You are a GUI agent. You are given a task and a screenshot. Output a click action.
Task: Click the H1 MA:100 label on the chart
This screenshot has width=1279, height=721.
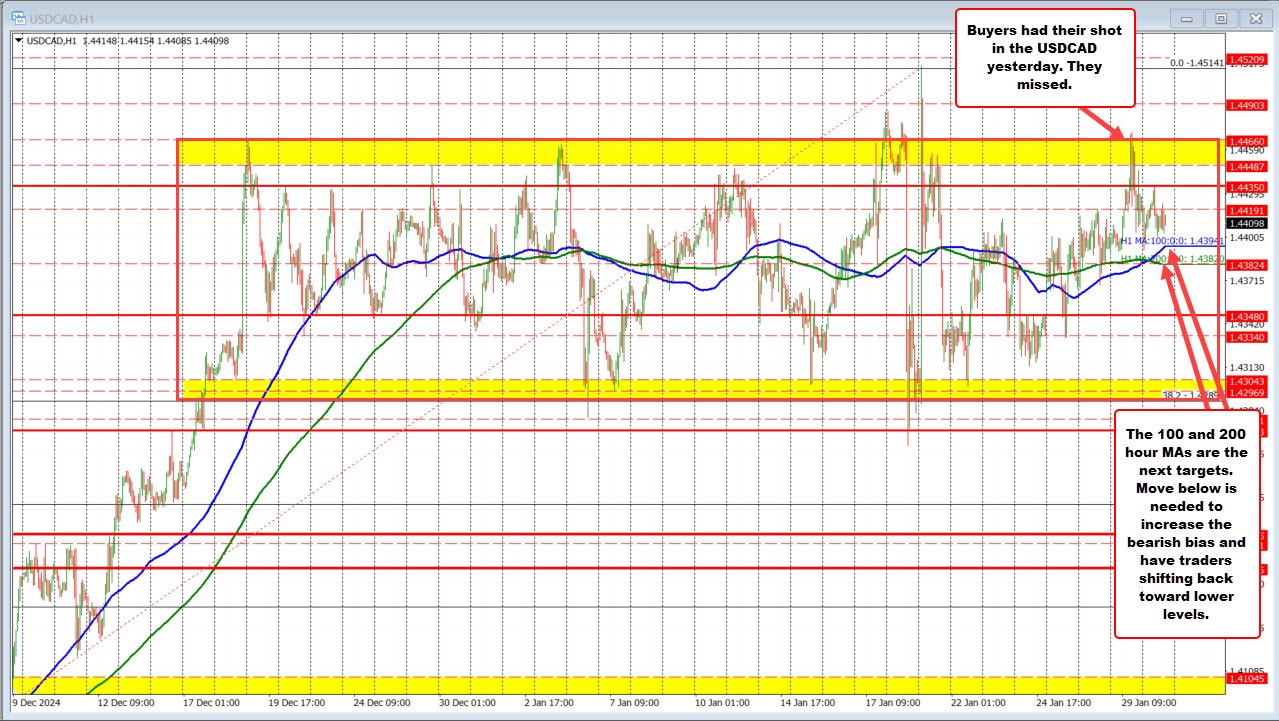click(x=1172, y=240)
